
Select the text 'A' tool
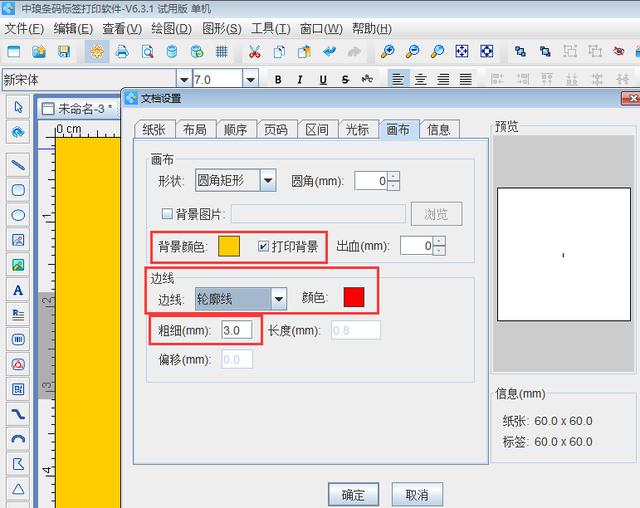point(18,290)
